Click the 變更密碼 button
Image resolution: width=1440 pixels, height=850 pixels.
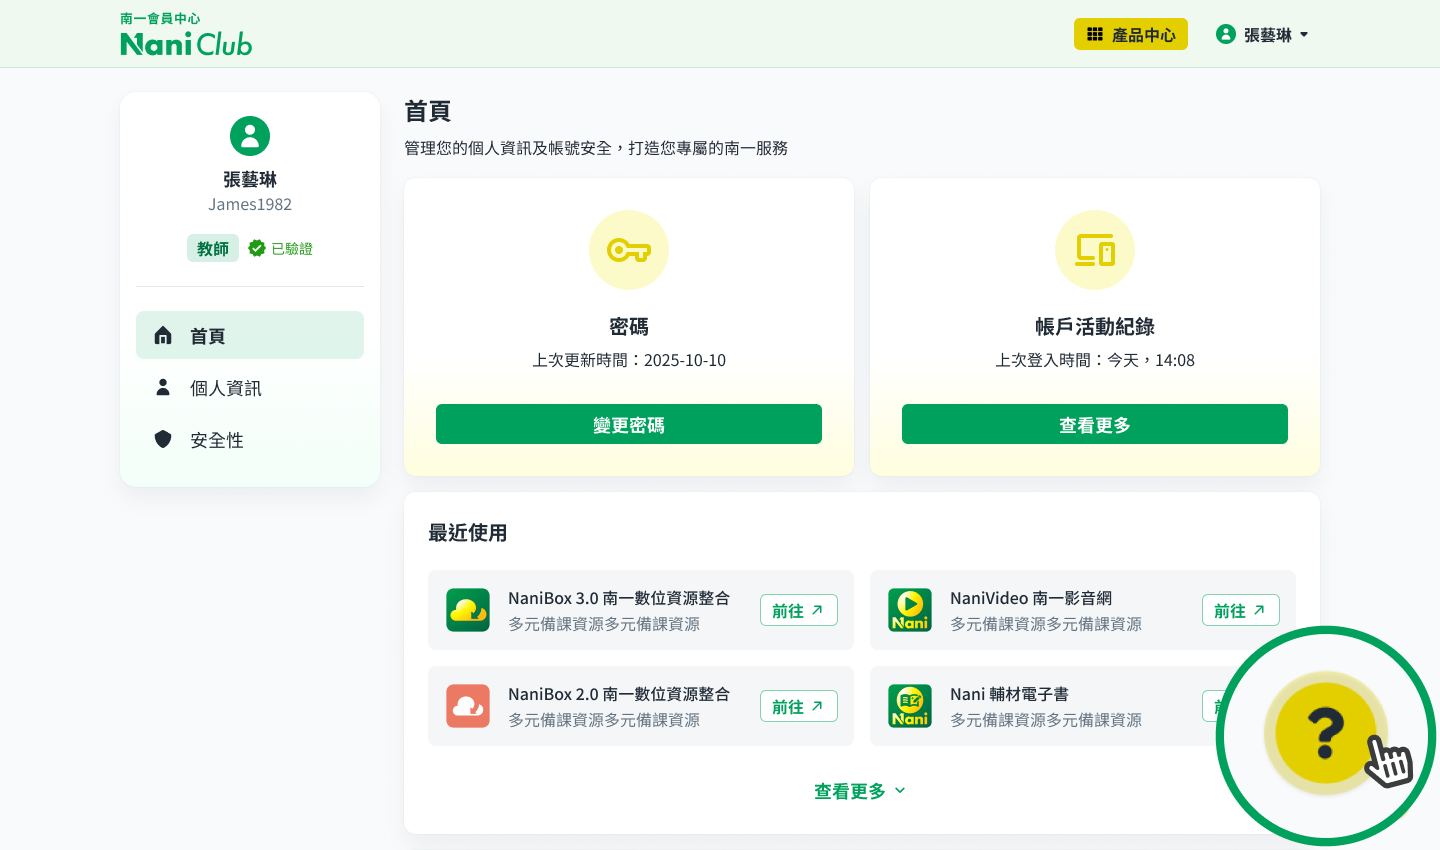coord(629,424)
